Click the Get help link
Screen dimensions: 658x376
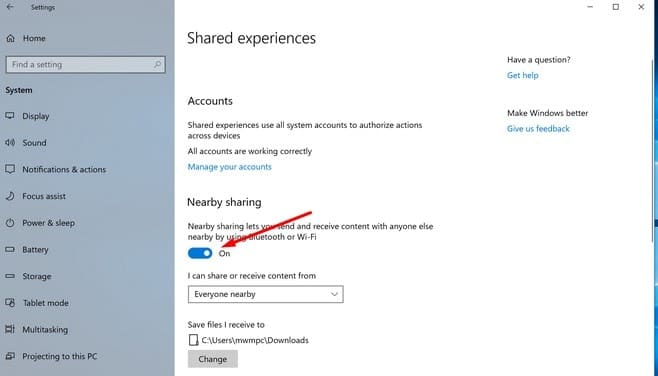click(522, 76)
